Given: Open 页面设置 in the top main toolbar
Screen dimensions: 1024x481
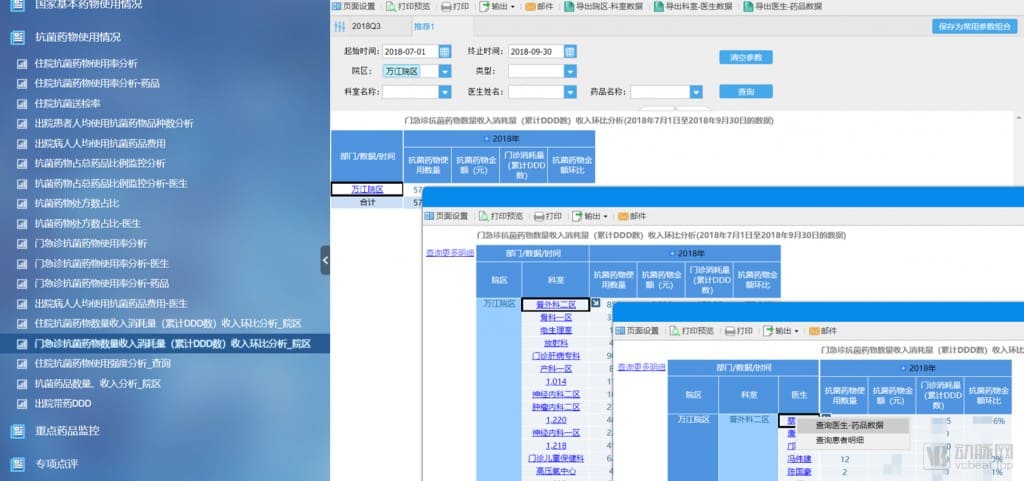Looking at the screenshot, I should pyautogui.click(x=353, y=6).
